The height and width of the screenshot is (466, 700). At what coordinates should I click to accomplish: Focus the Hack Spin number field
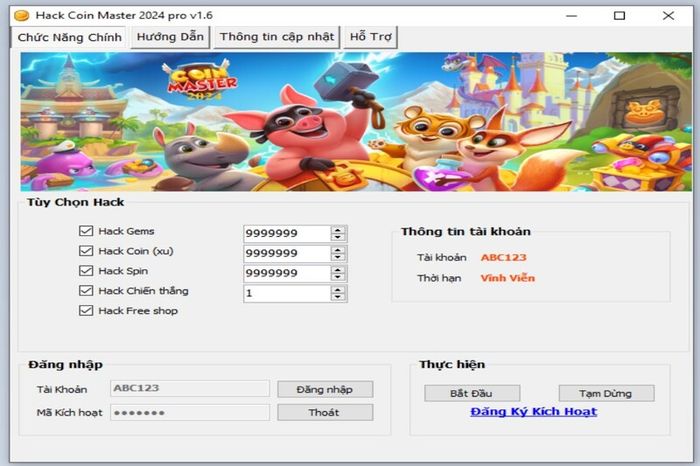pos(287,273)
